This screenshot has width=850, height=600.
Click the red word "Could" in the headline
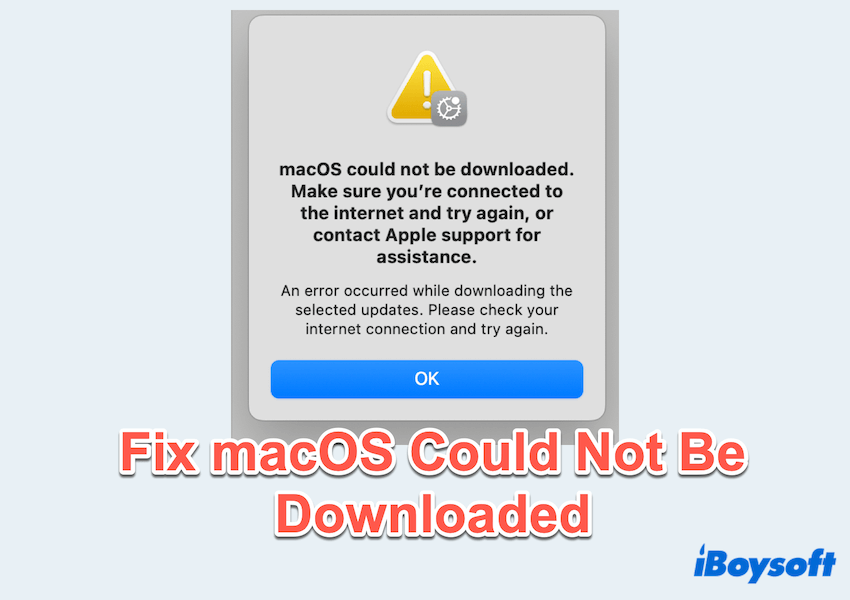click(485, 452)
